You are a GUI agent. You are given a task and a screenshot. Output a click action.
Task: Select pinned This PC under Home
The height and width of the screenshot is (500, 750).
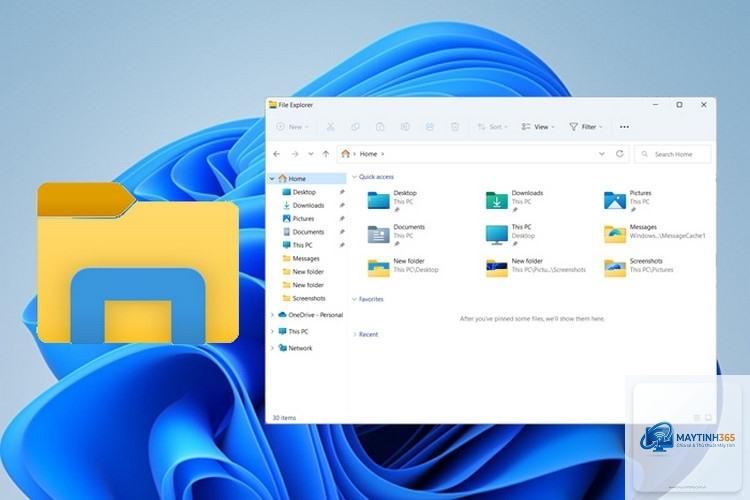click(x=302, y=245)
